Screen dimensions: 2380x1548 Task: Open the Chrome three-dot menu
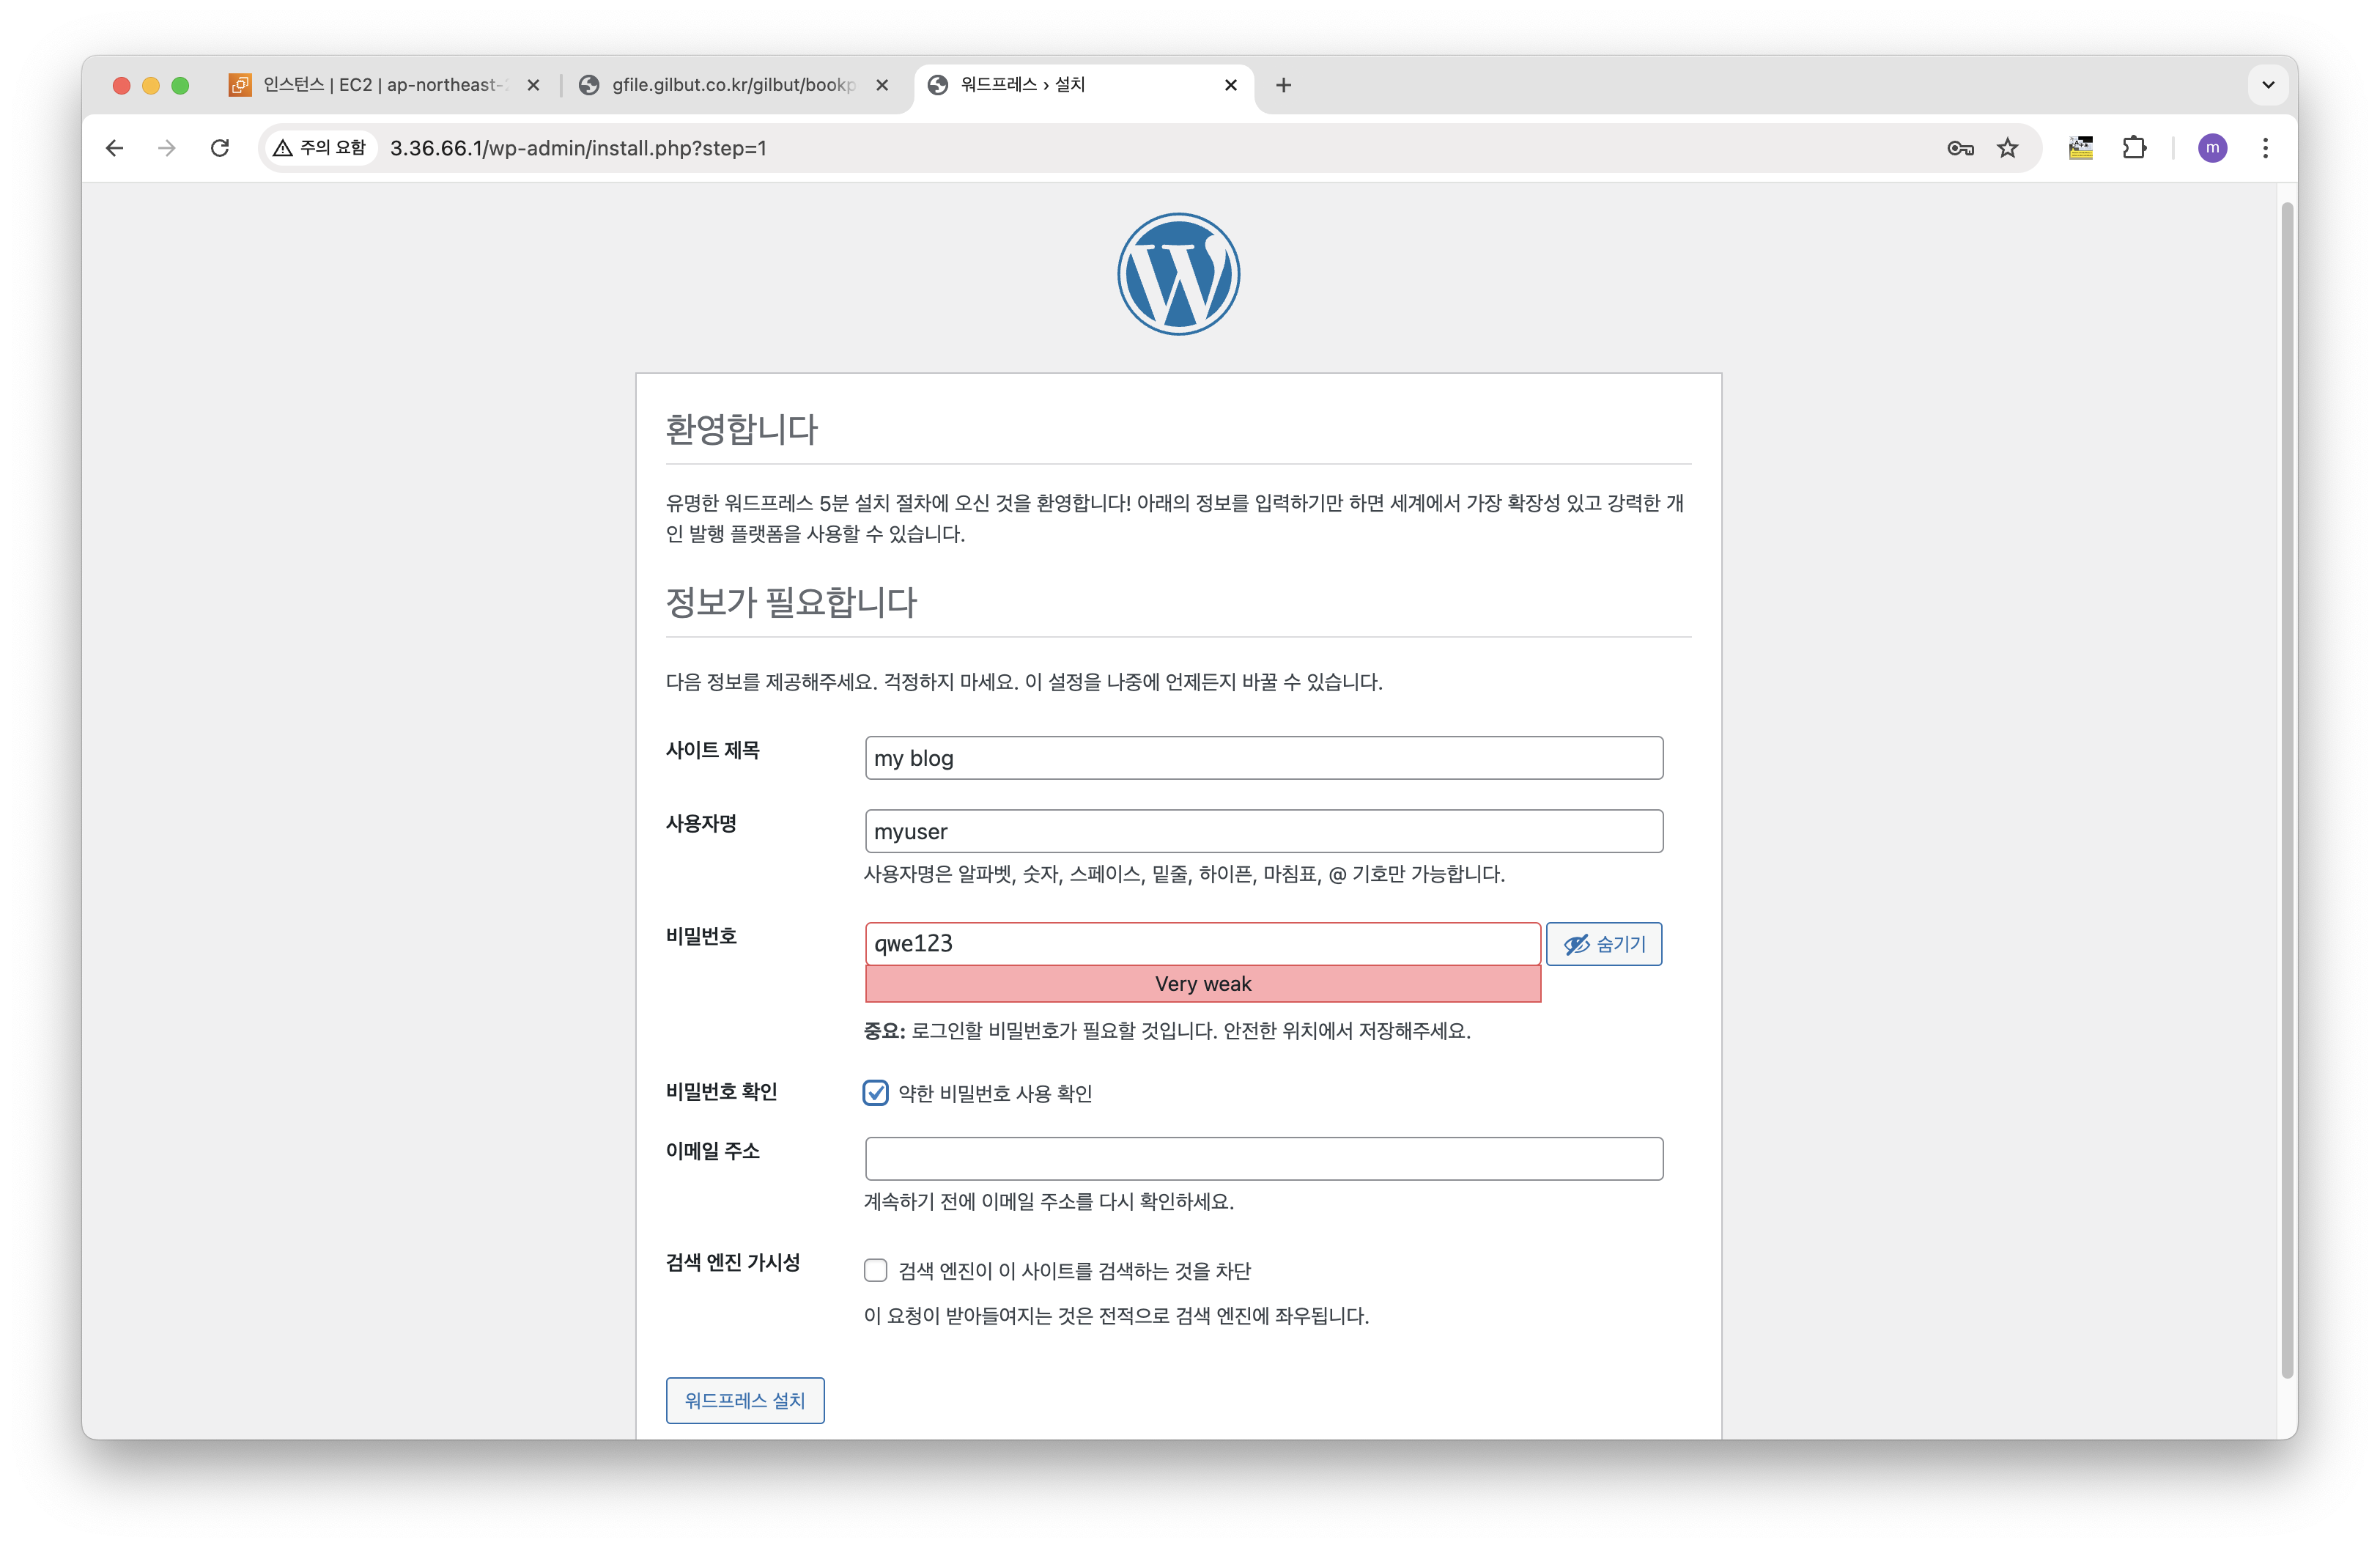coord(2265,148)
